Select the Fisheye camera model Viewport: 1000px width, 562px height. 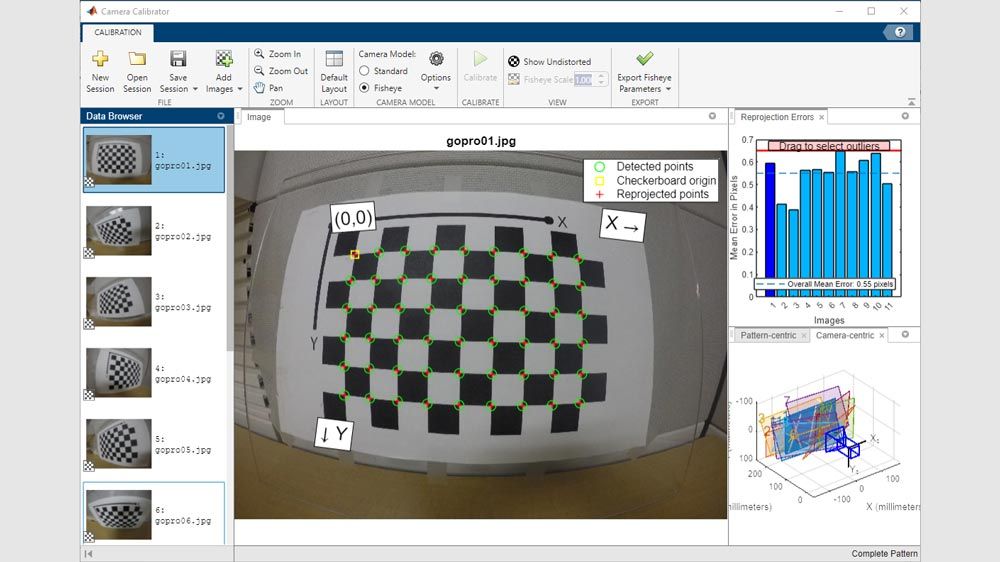365,88
